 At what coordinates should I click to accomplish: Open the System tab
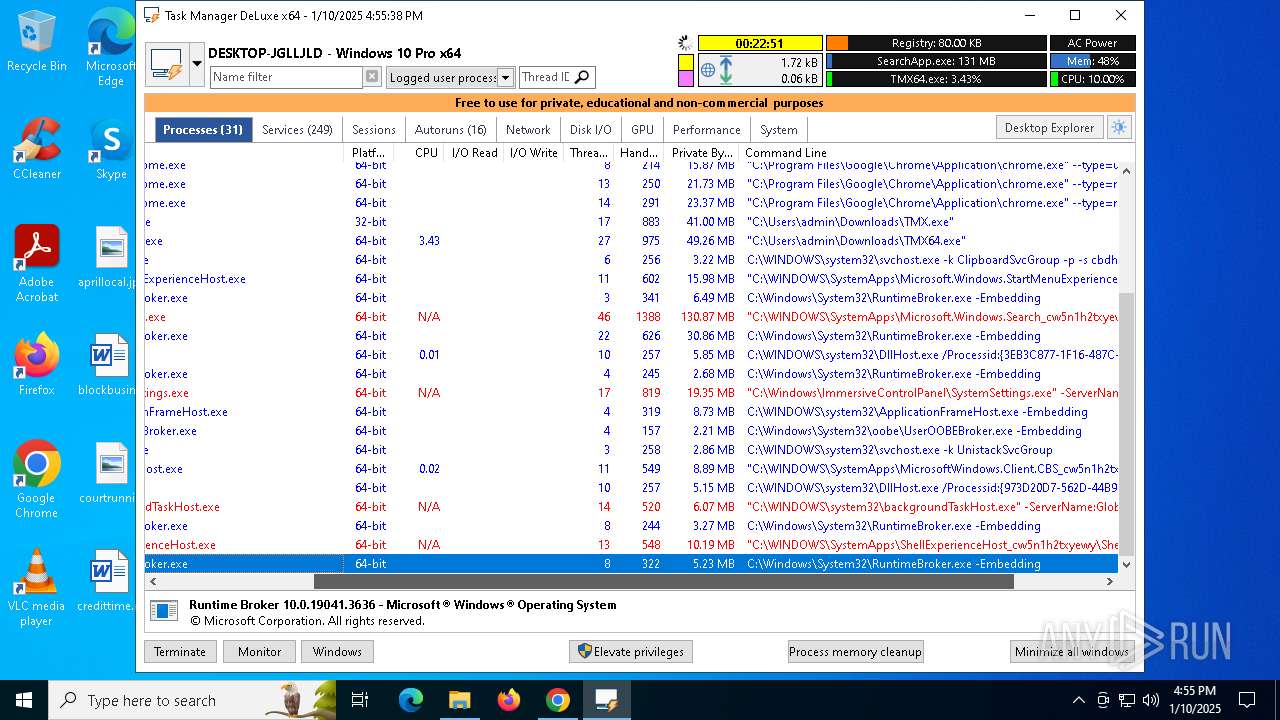tap(778, 129)
